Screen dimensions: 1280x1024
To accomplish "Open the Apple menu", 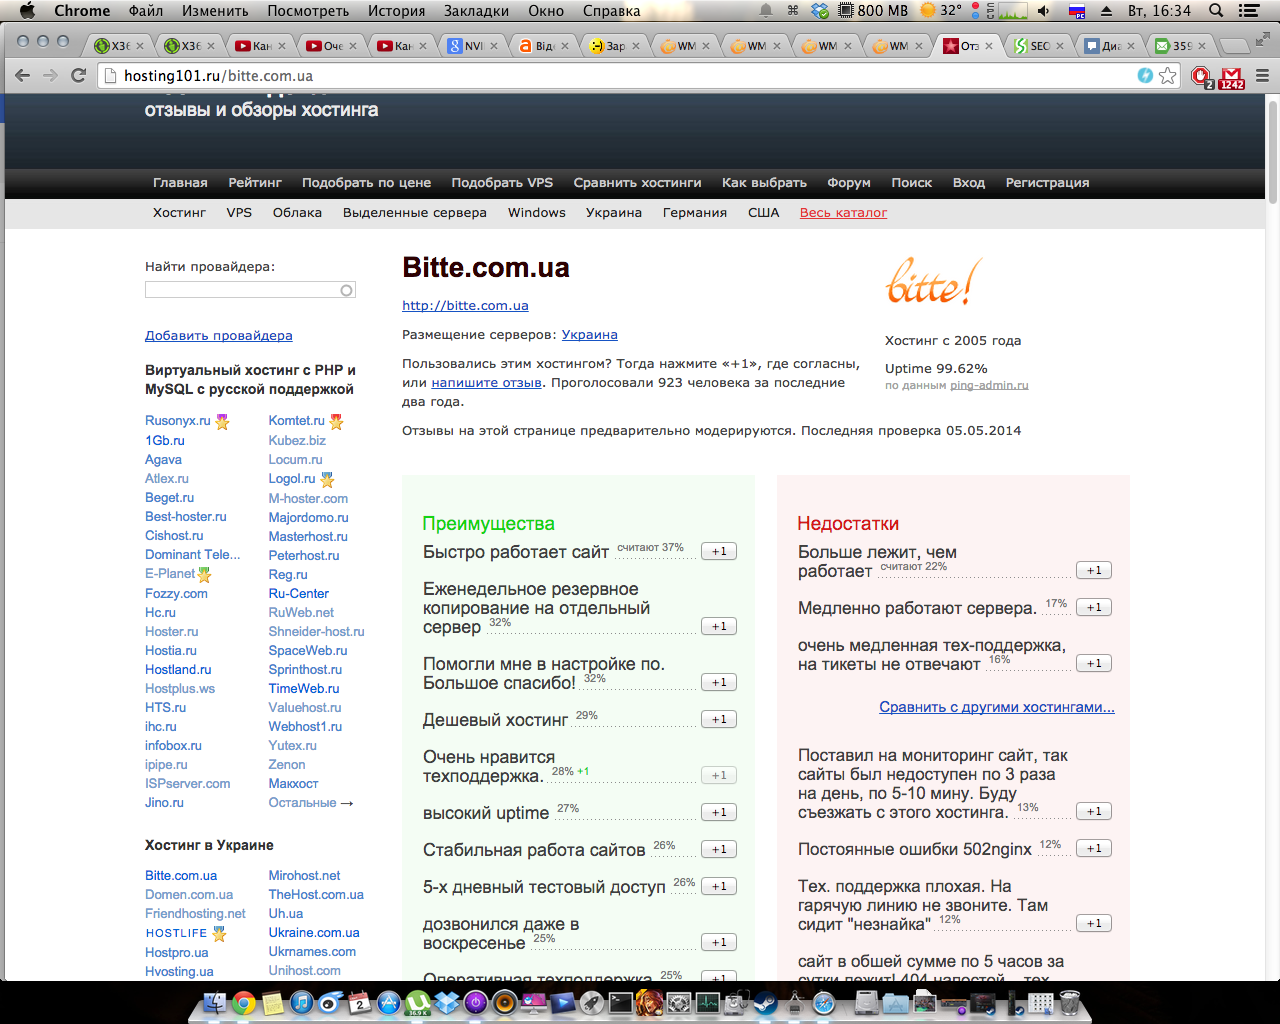I will 27,11.
